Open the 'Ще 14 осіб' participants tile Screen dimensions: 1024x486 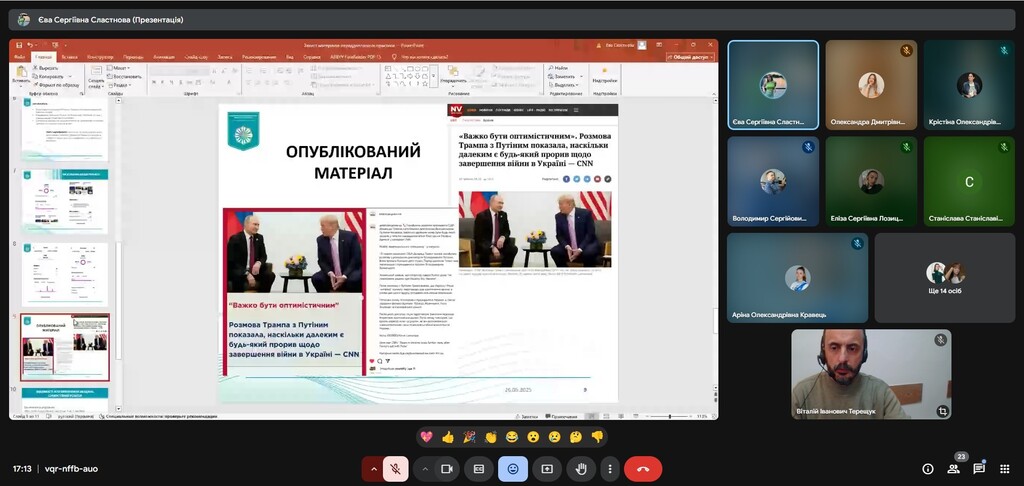coord(945,278)
